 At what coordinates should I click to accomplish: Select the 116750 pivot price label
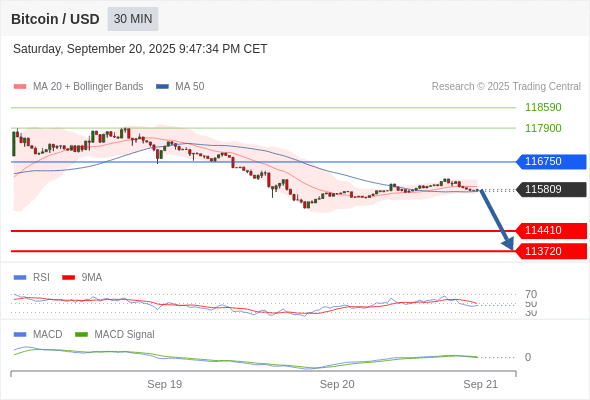(x=551, y=161)
